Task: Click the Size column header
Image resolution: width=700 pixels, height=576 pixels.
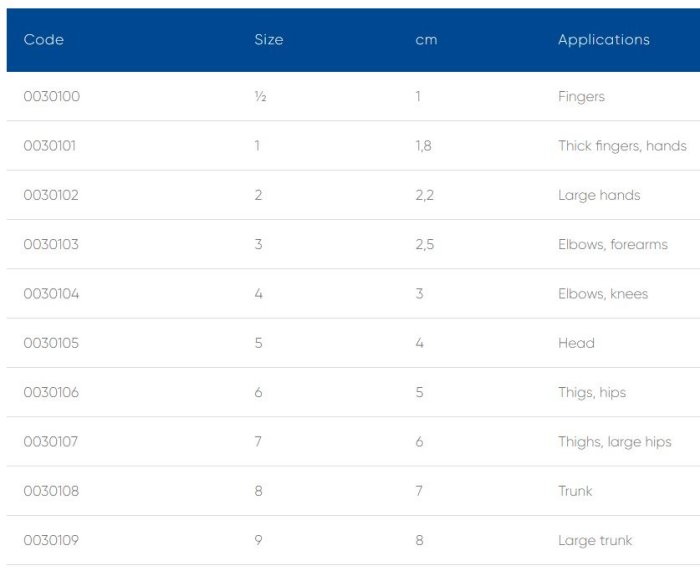Action: point(269,40)
